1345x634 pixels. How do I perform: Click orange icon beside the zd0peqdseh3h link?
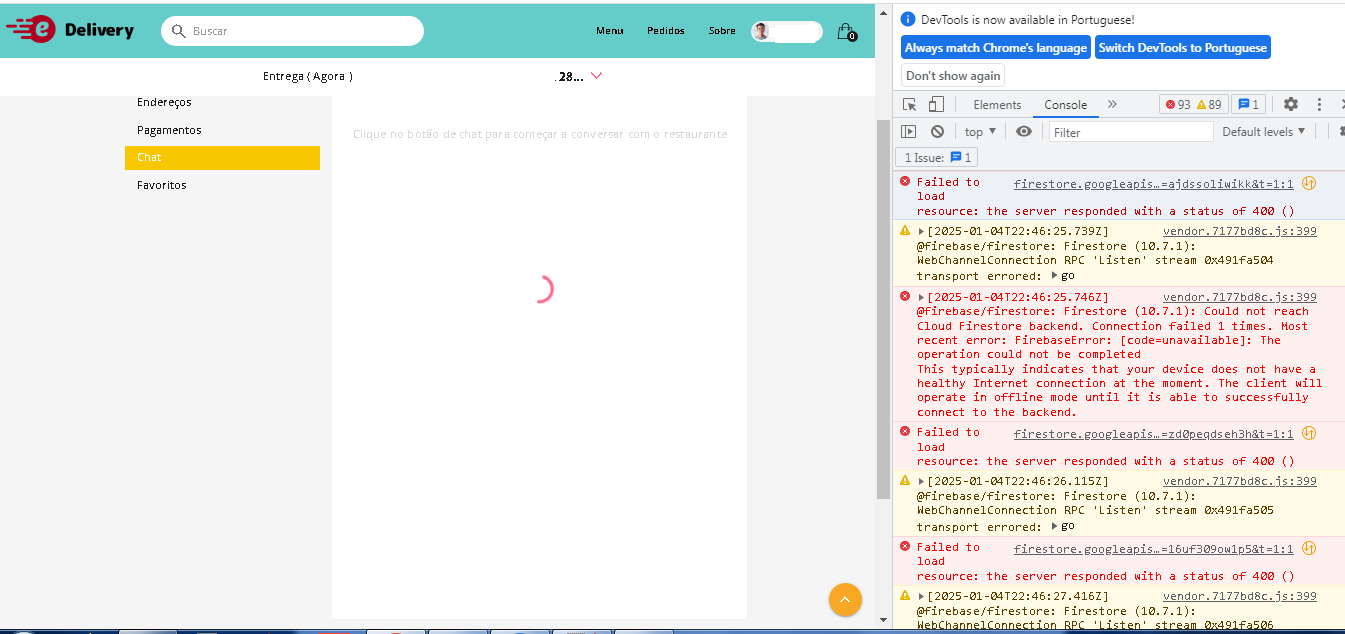(1308, 433)
